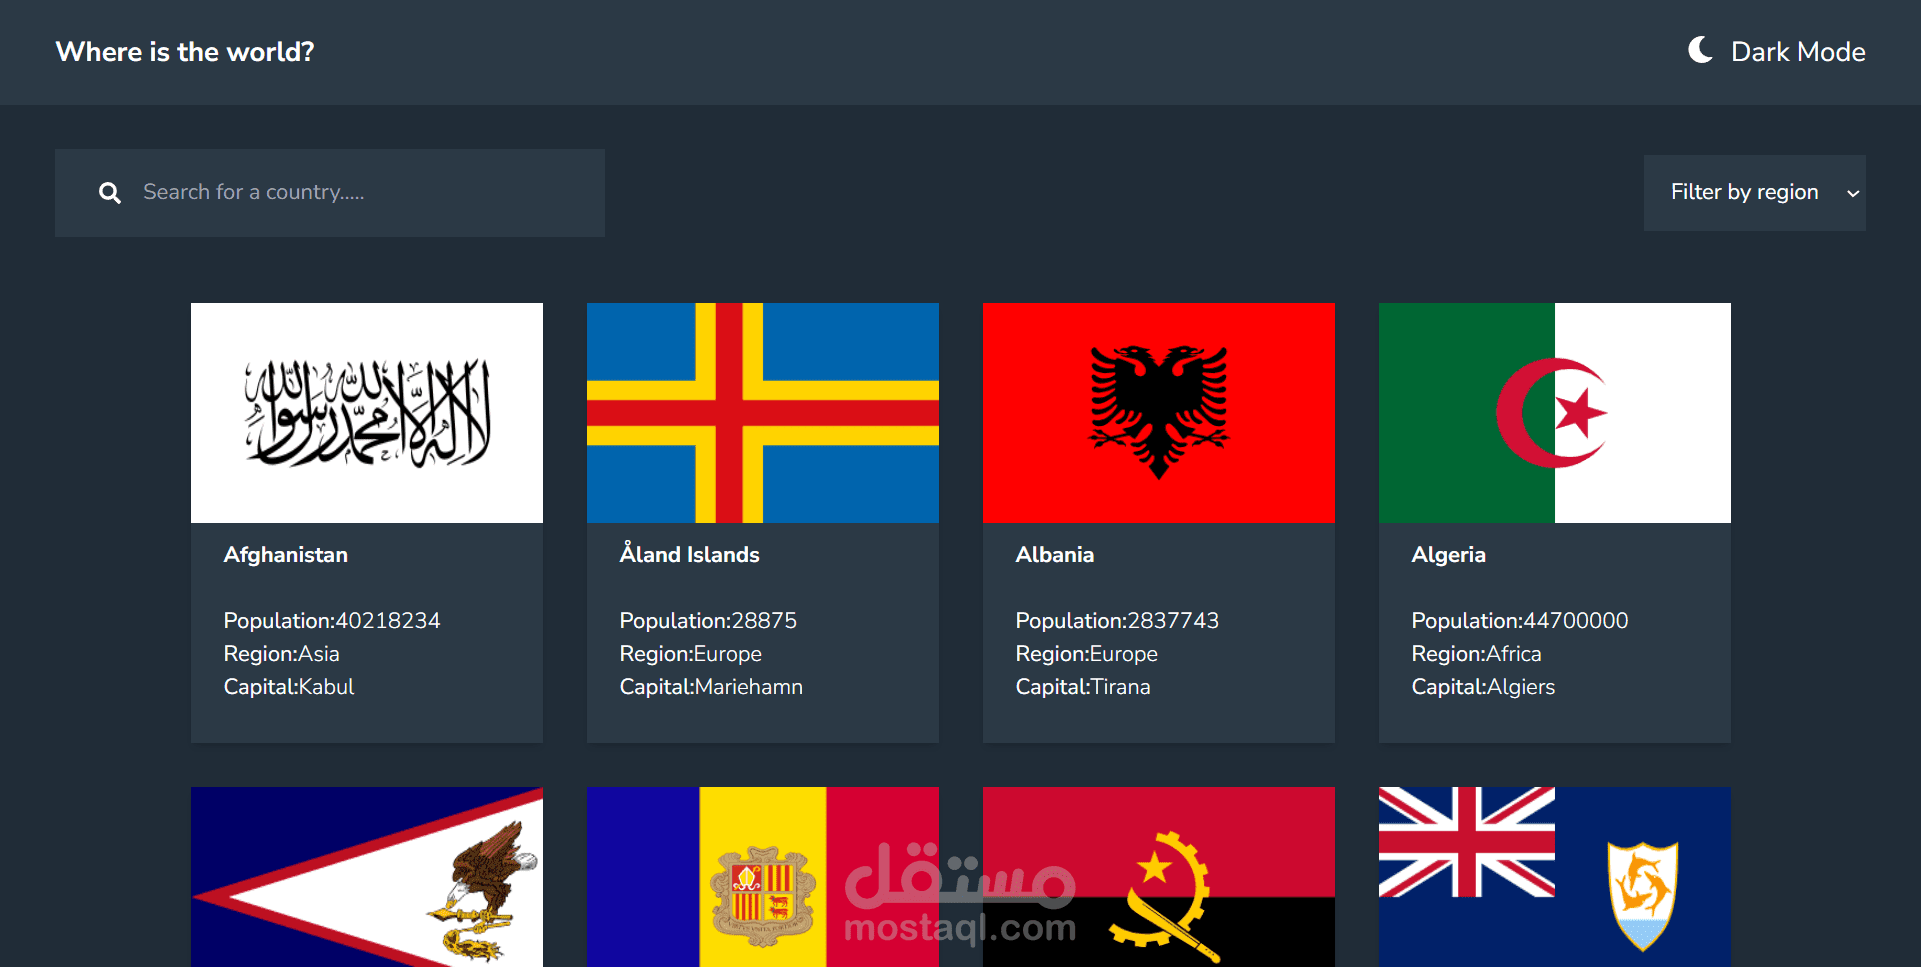This screenshot has width=1921, height=967.
Task: Click Population:2837743 text
Action: click(1117, 621)
